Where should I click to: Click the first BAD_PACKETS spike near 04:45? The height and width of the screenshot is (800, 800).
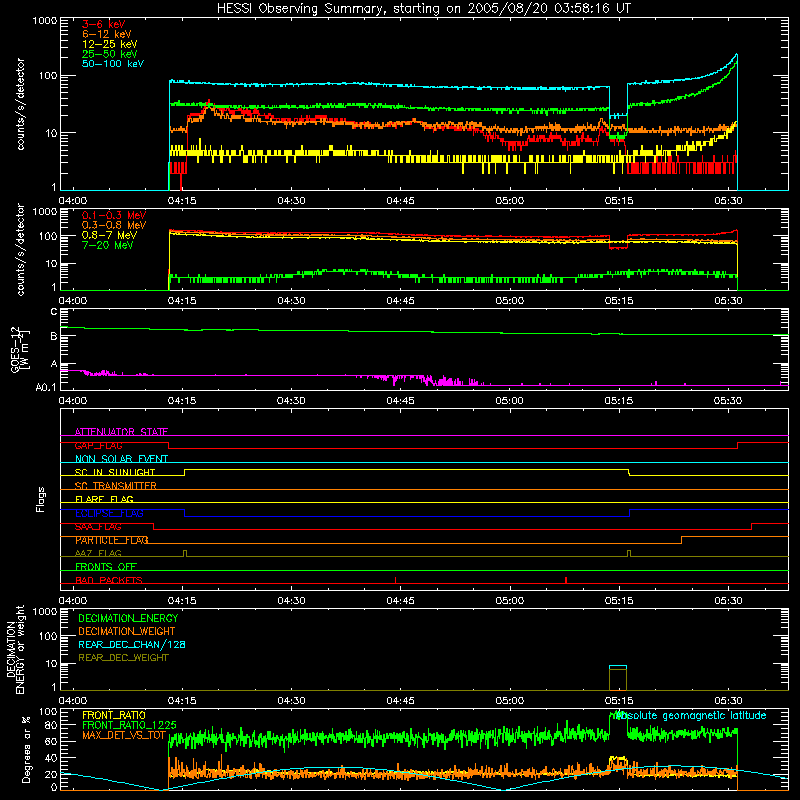pos(395,580)
